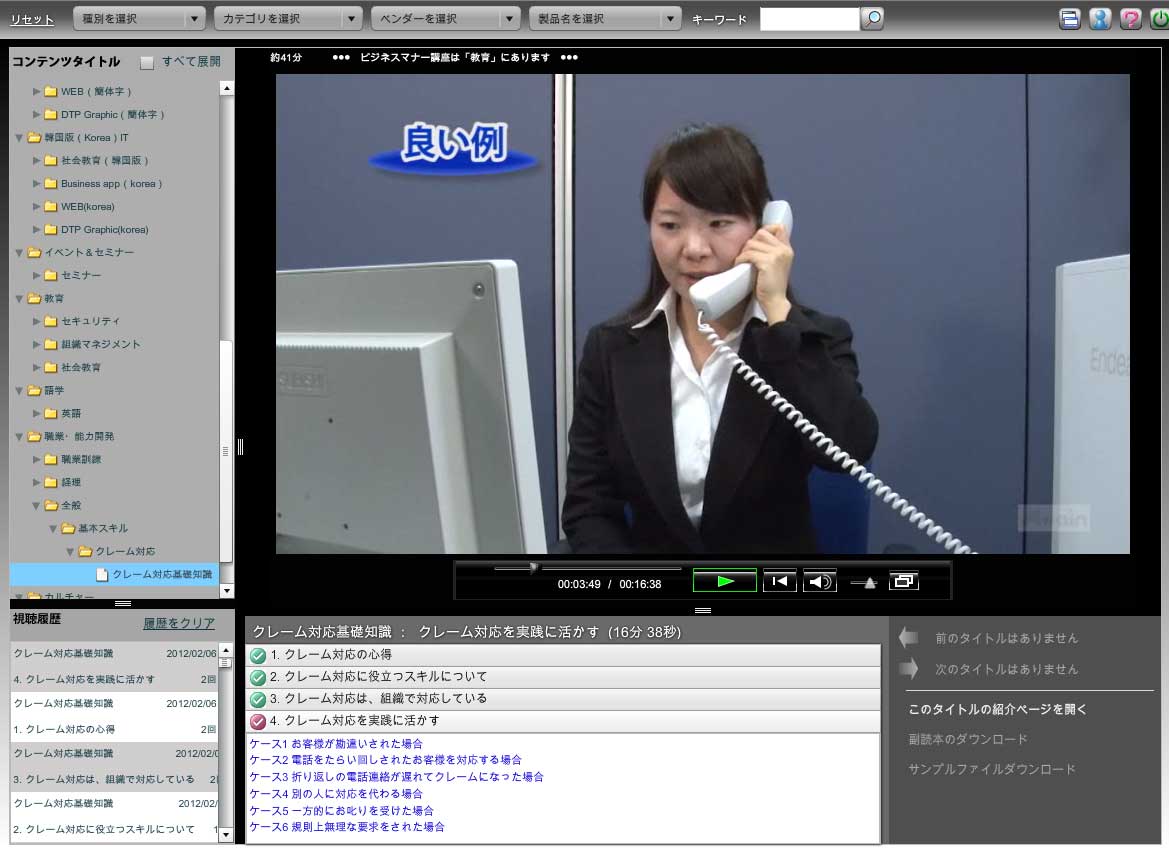Collapse the 職業・能力開発 folder
This screenshot has height=850, width=1169.
(19, 437)
